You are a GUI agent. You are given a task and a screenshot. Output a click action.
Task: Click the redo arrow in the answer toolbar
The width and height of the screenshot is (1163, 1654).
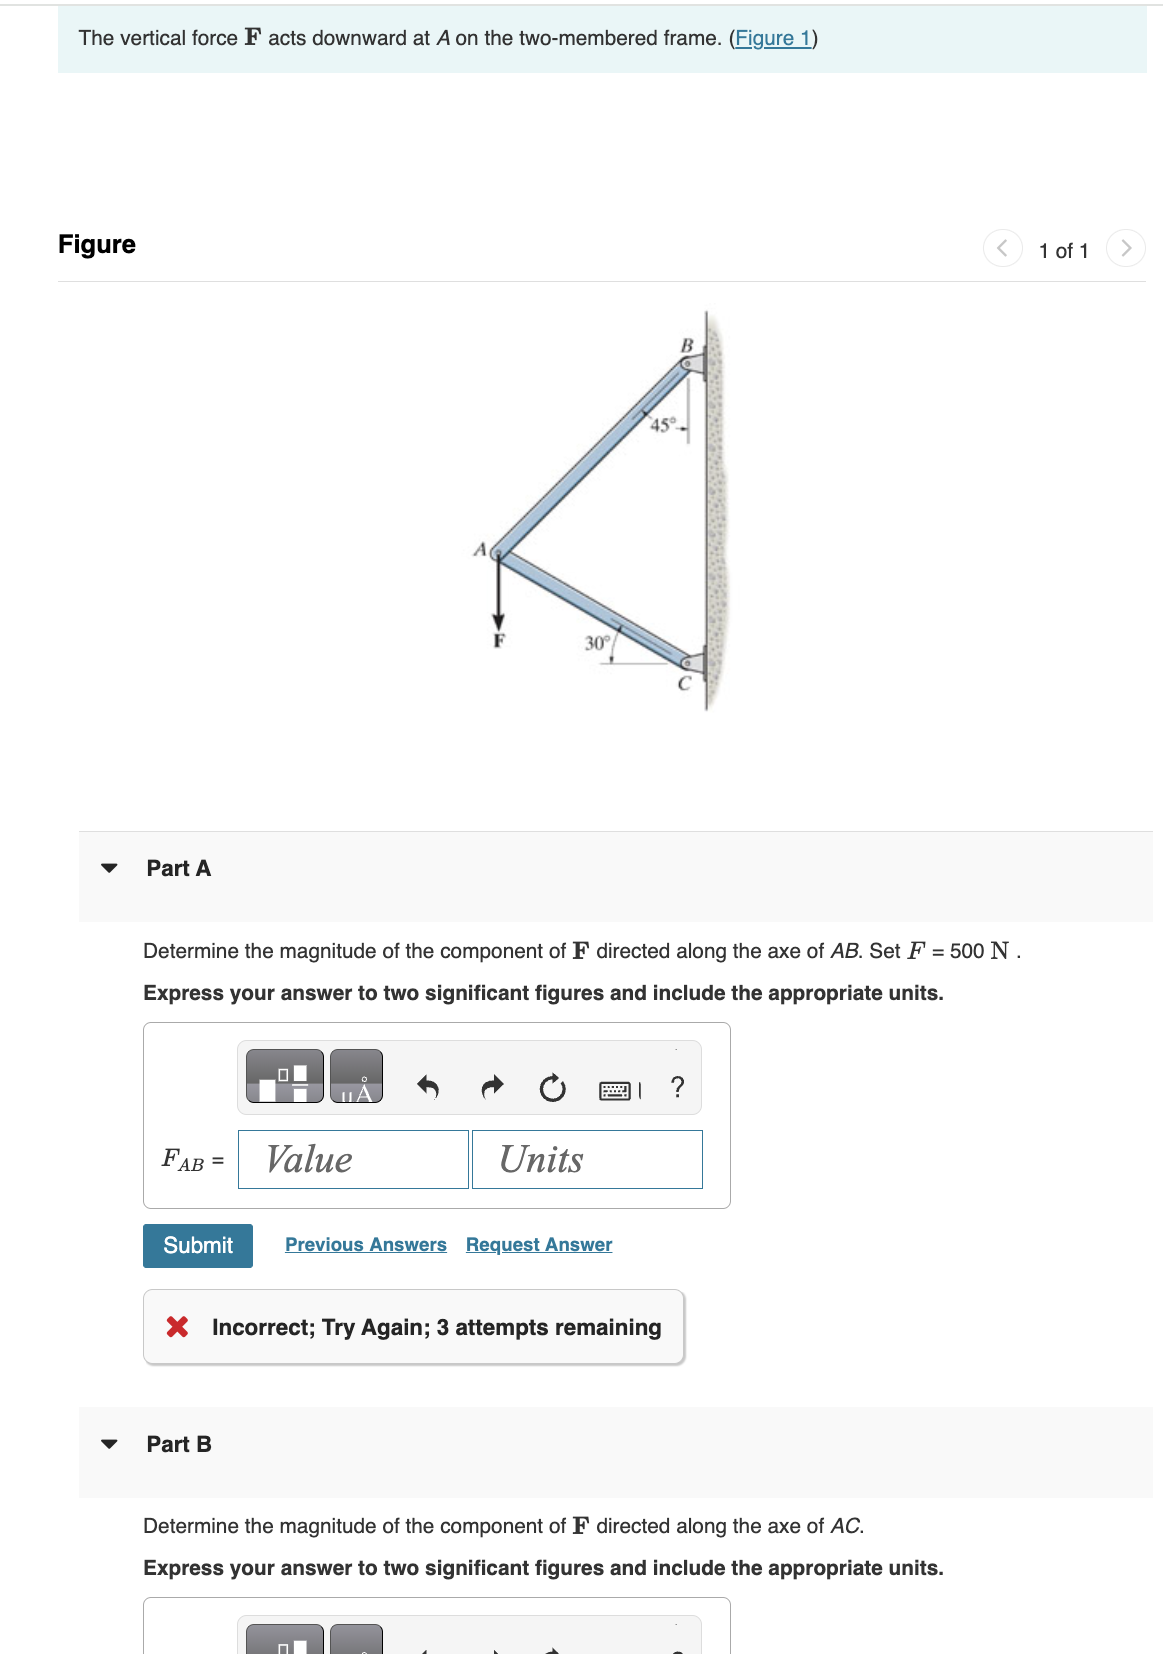pos(491,1087)
